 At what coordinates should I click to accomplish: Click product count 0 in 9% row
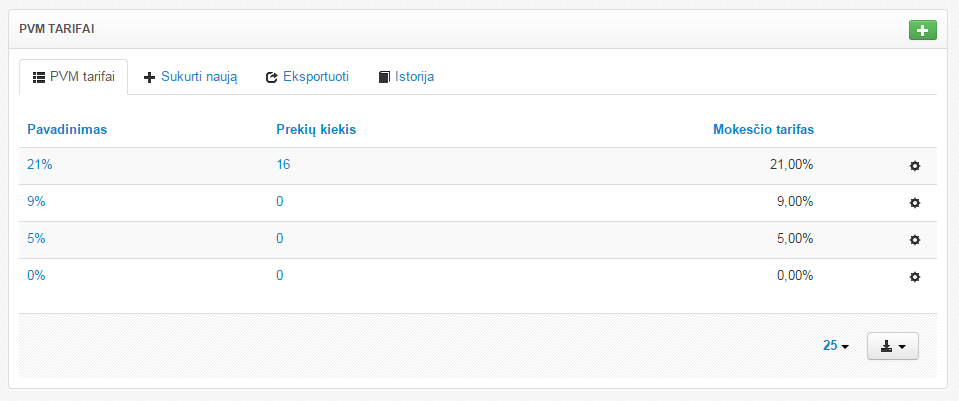click(280, 202)
